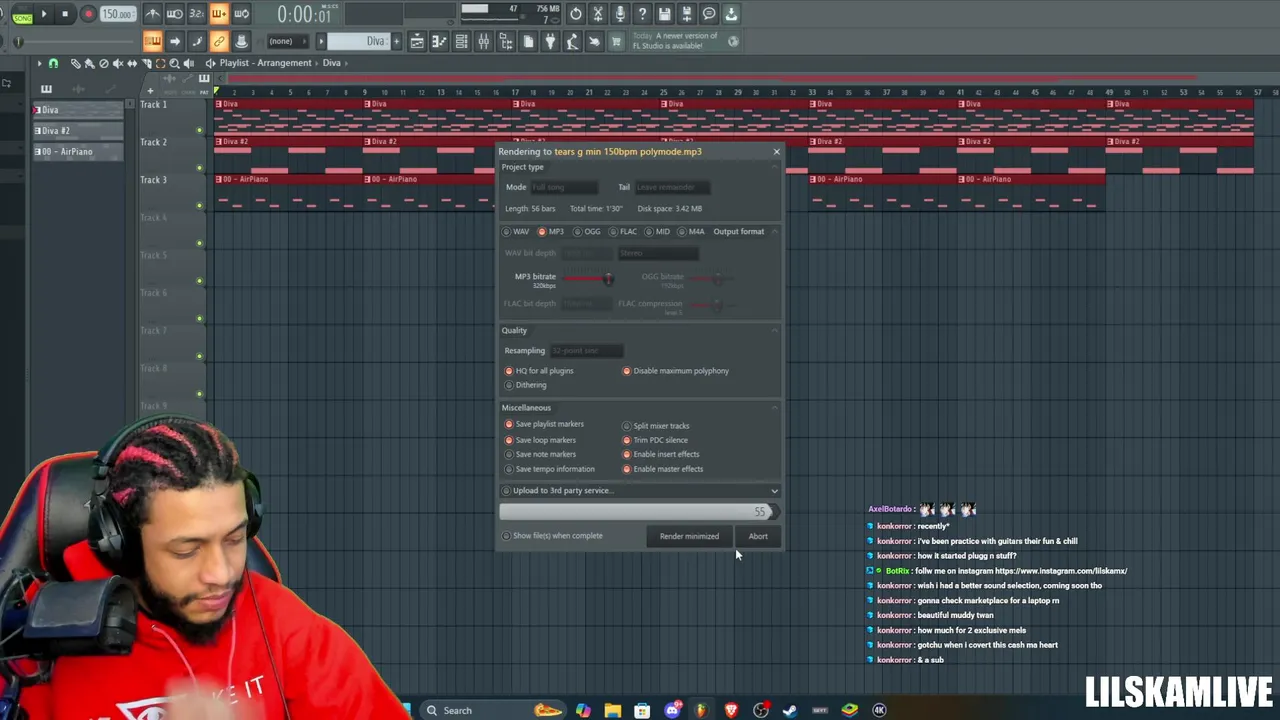Click the save project floppy icon
Image resolution: width=1280 pixels, height=720 pixels.
pos(664,14)
